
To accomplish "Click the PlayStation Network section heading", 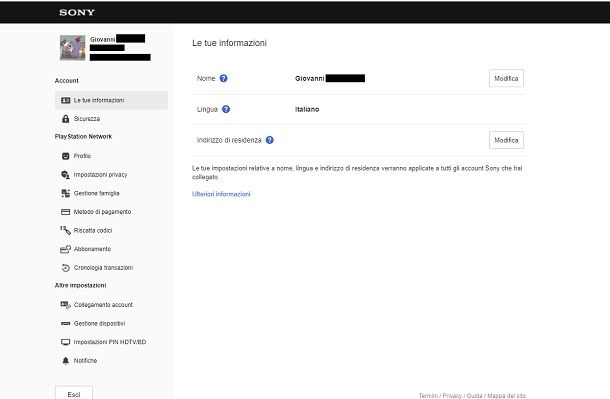I will pos(83,136).
